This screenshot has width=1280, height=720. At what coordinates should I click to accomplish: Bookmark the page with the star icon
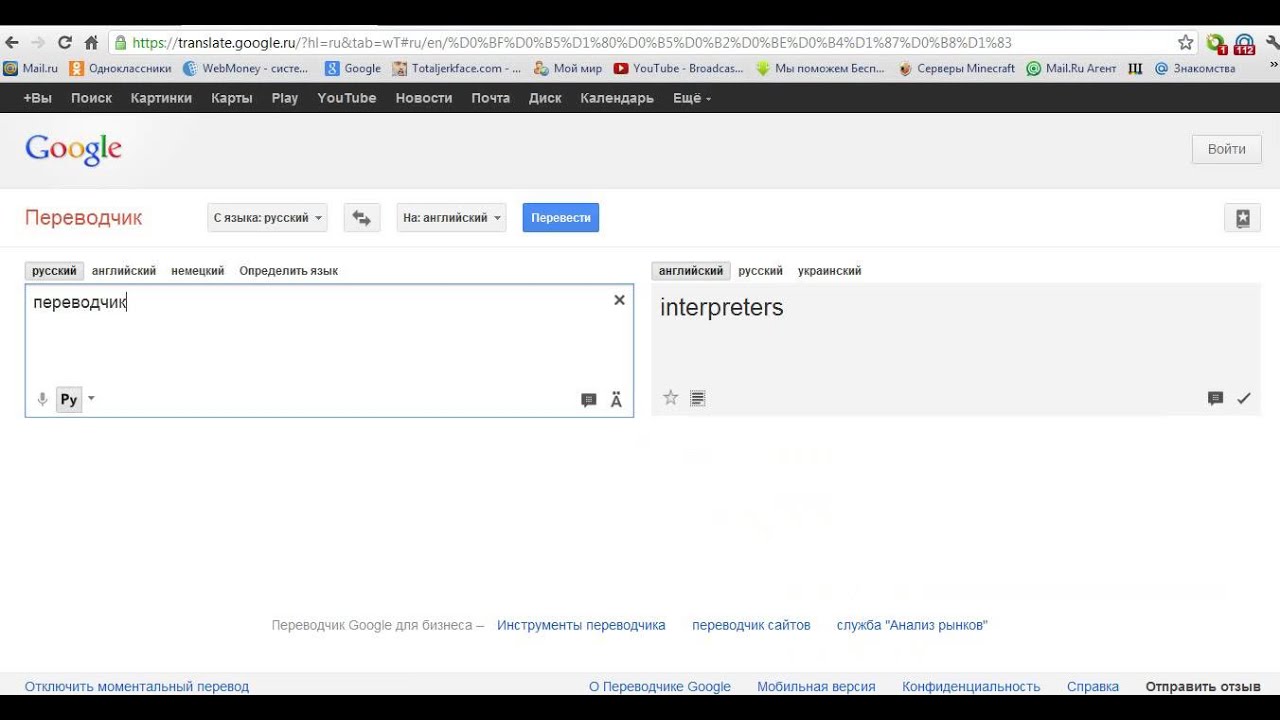tap(1186, 43)
